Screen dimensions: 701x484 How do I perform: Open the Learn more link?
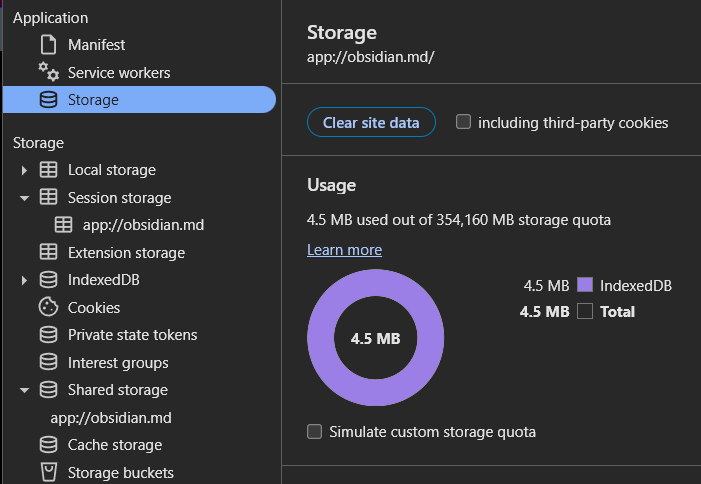coord(344,250)
